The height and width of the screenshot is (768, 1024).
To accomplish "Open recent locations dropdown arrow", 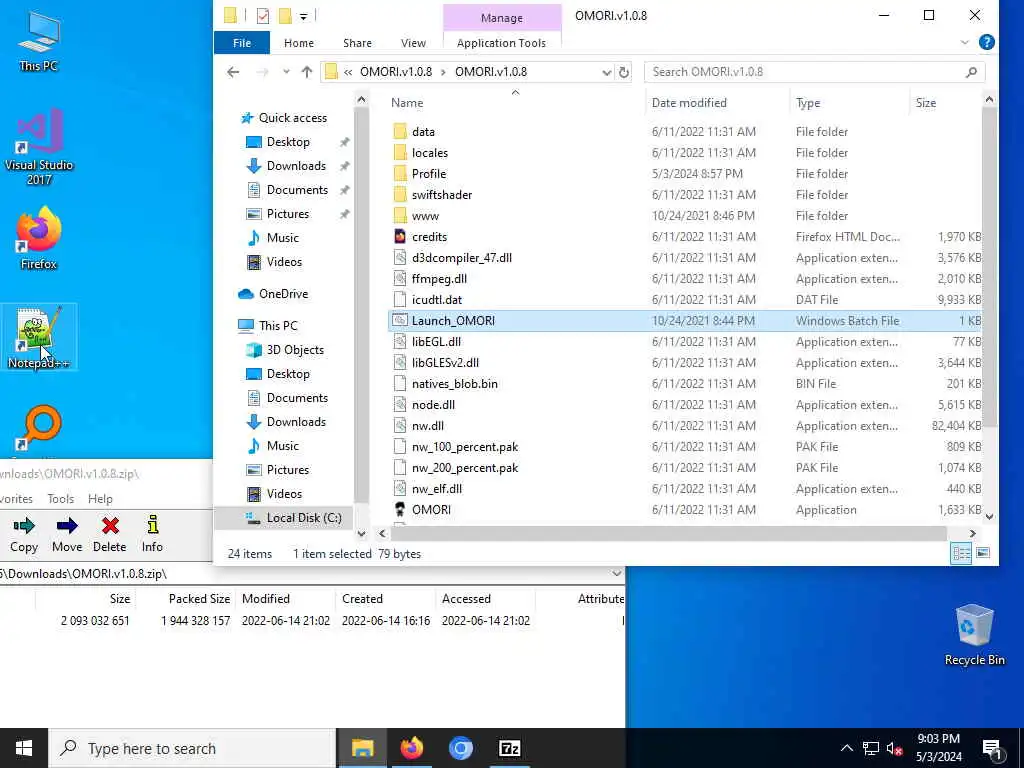I will pyautogui.click(x=285, y=72).
